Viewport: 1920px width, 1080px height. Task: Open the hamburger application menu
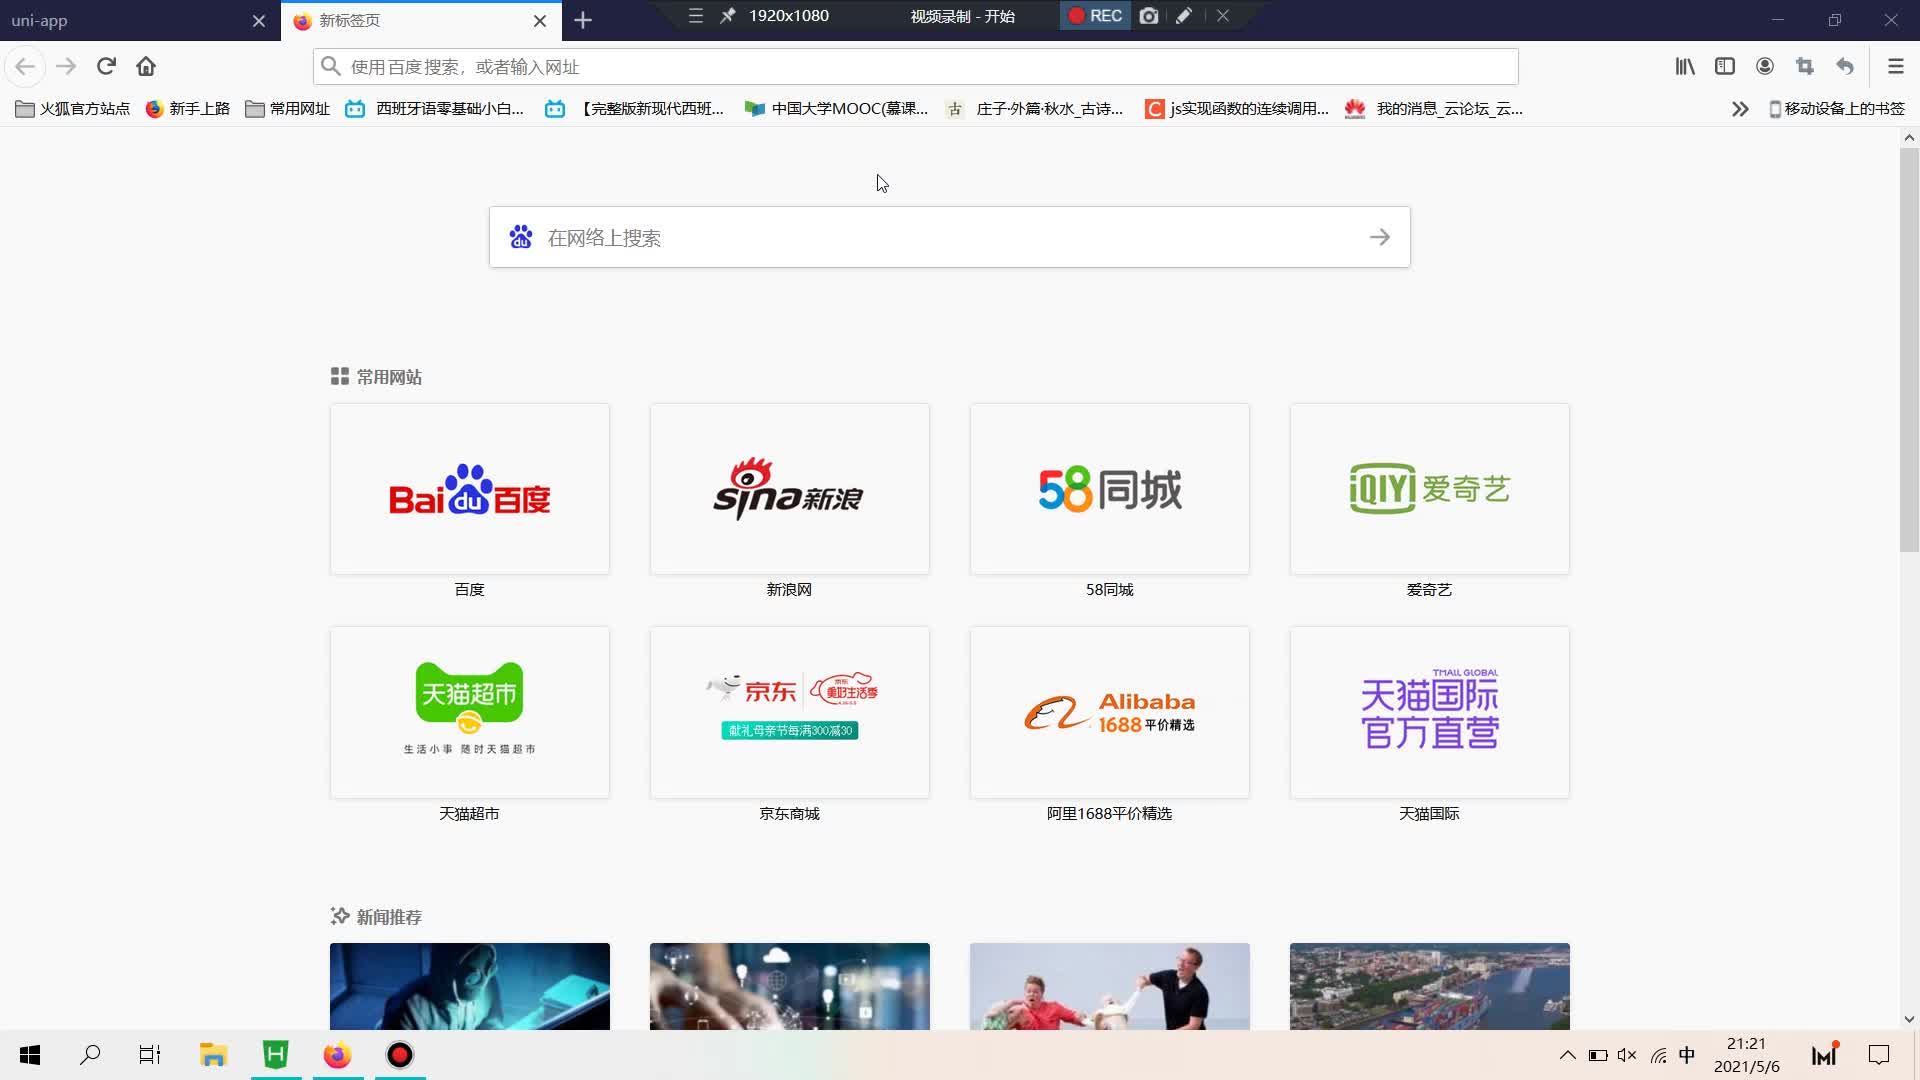click(1895, 66)
